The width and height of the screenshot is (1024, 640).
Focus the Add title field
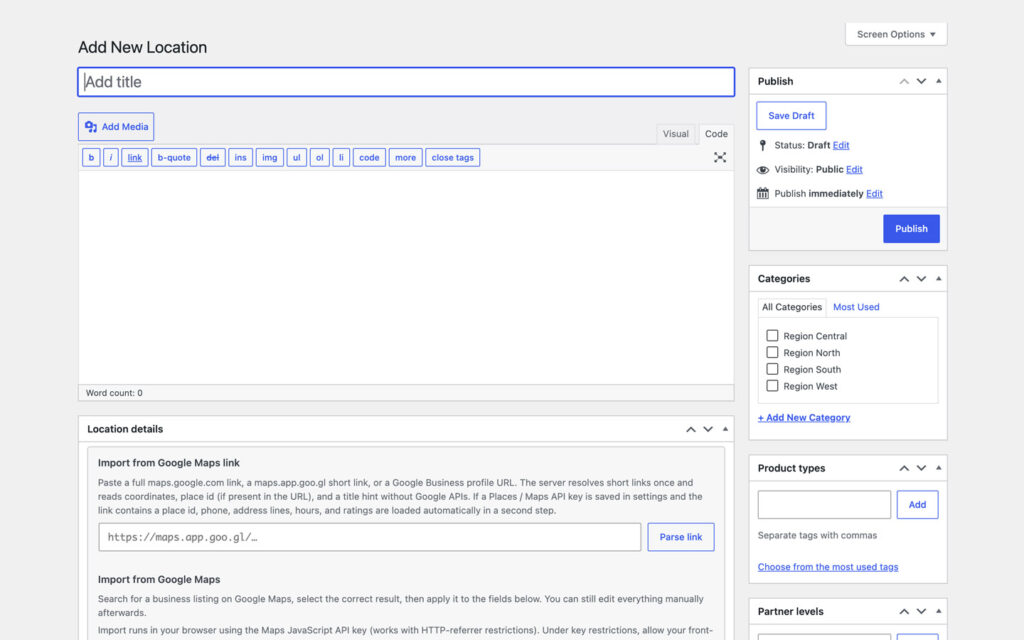click(406, 82)
